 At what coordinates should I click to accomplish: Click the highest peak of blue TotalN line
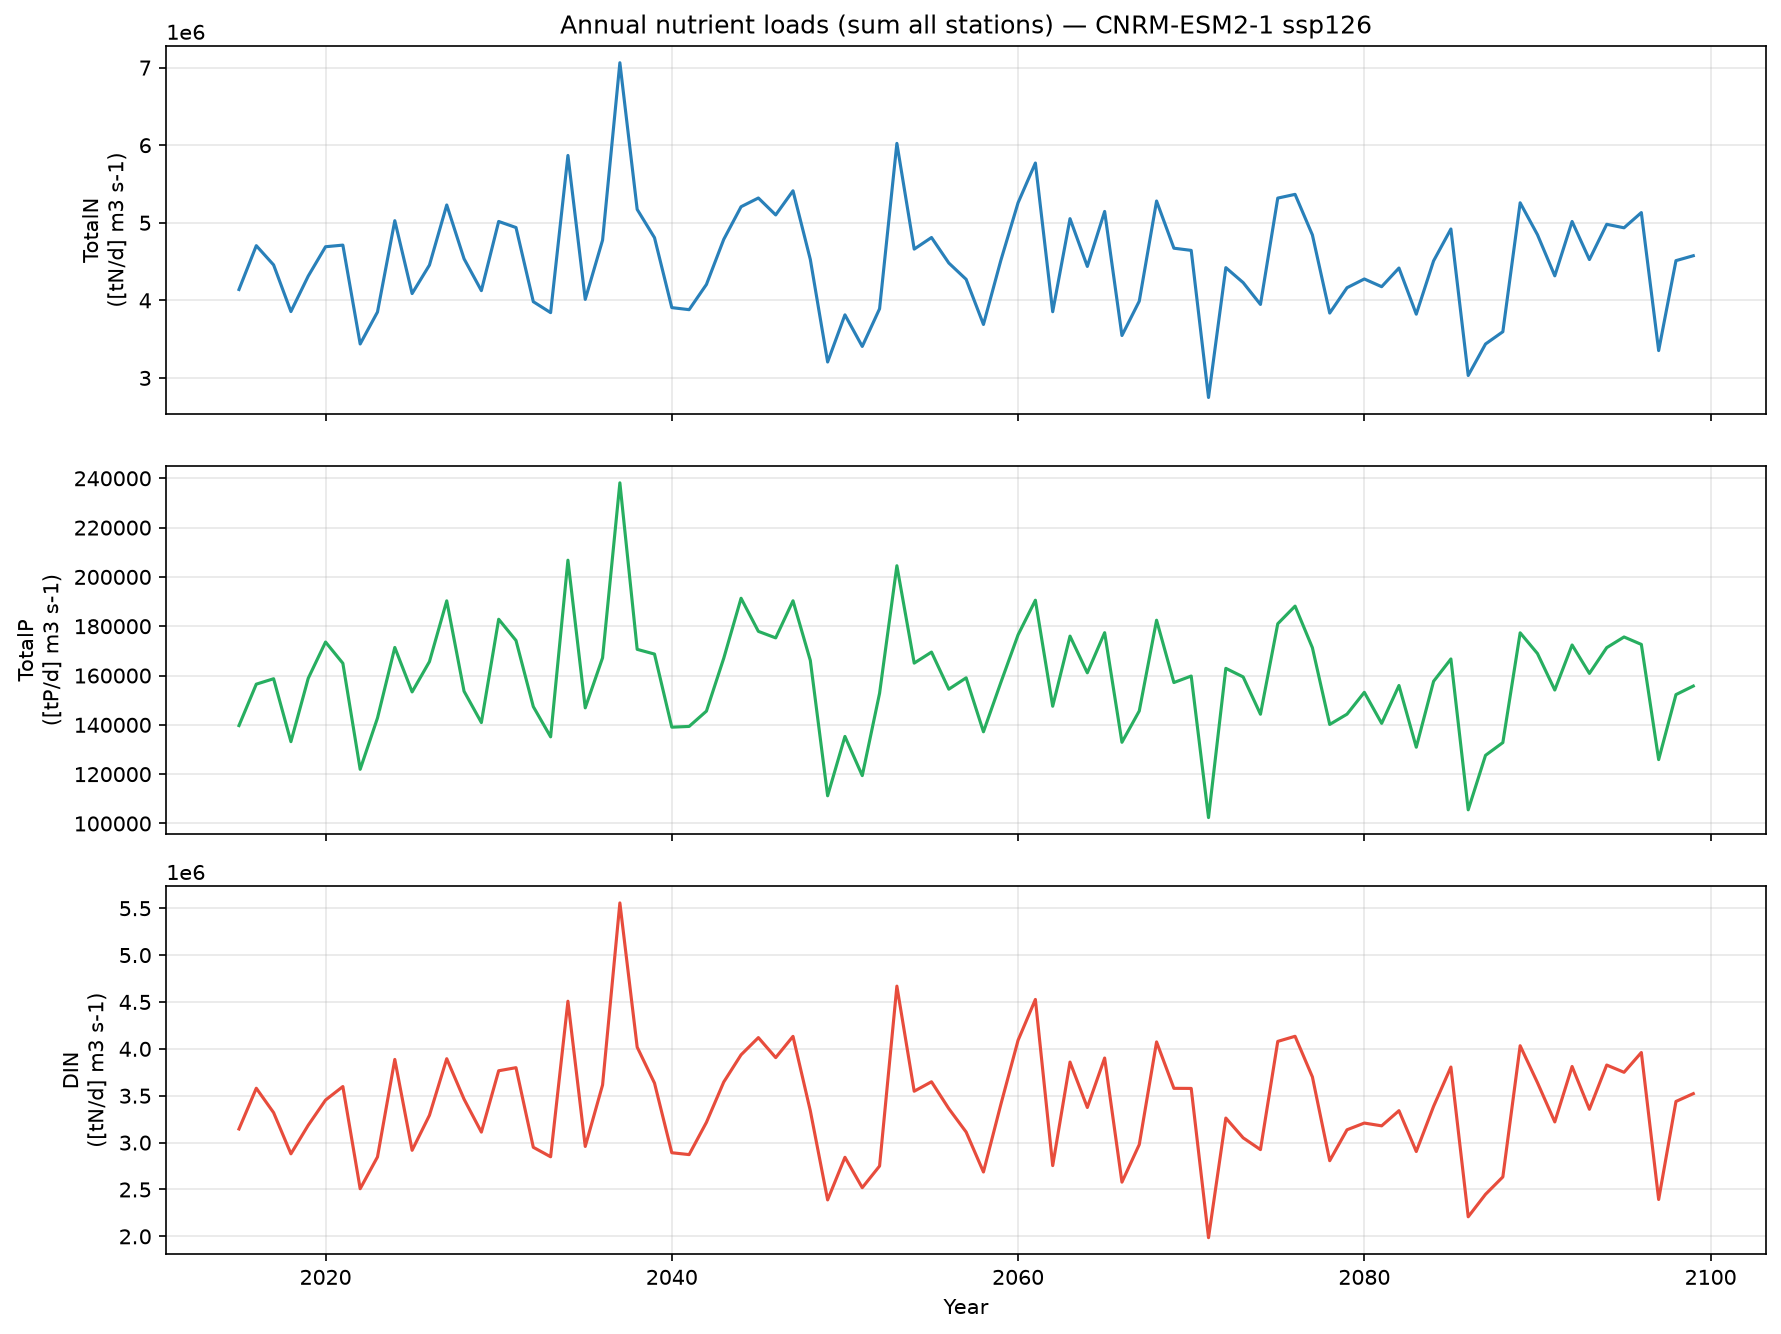(x=619, y=63)
